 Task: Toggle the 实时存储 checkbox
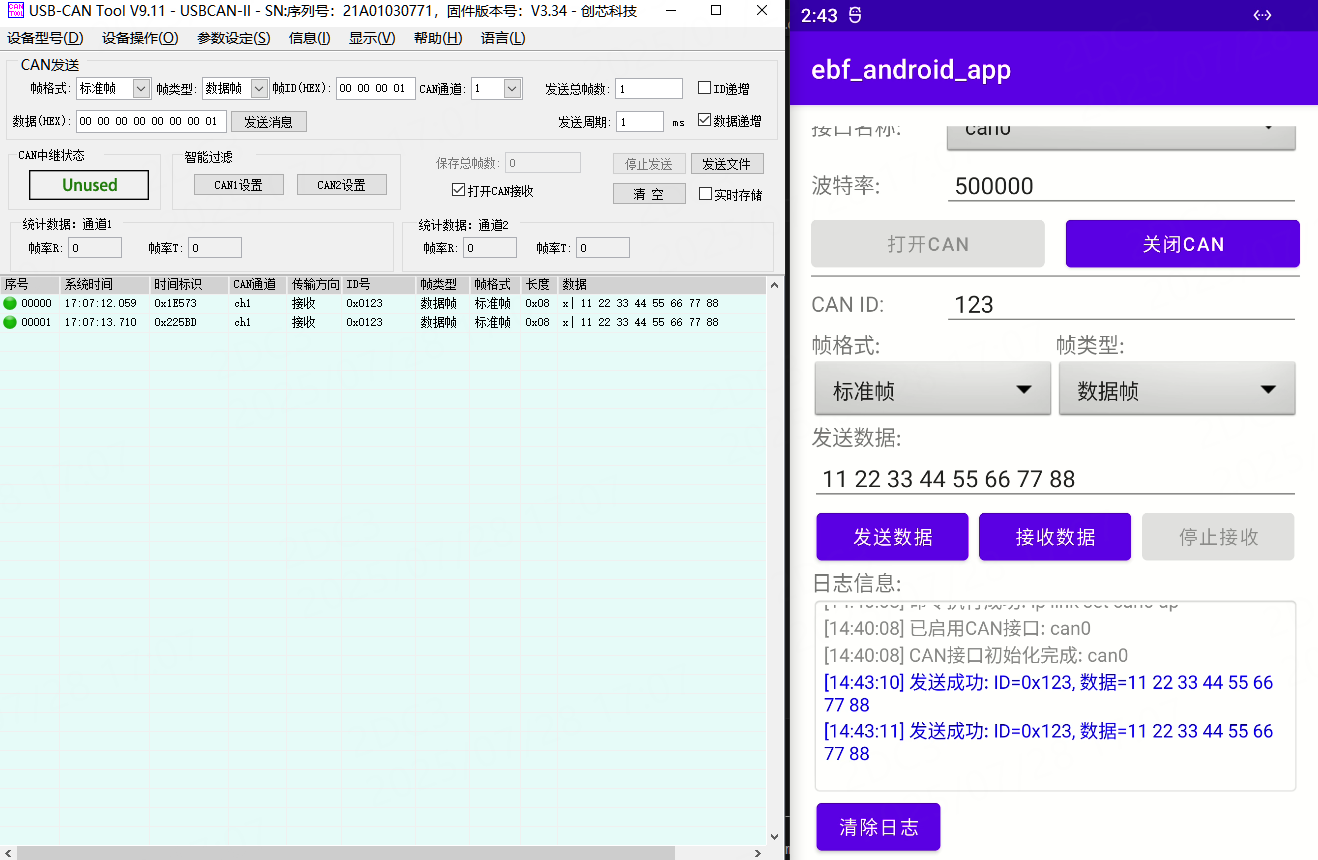coord(705,194)
